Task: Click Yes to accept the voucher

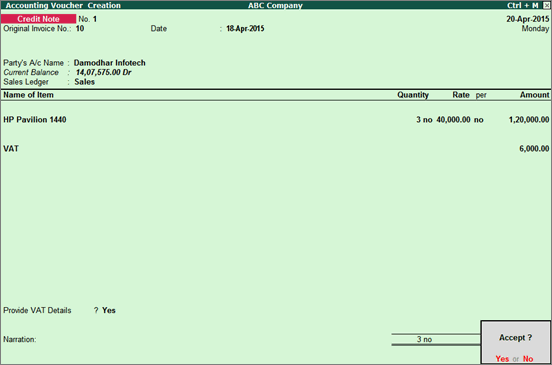Action: click(x=502, y=359)
